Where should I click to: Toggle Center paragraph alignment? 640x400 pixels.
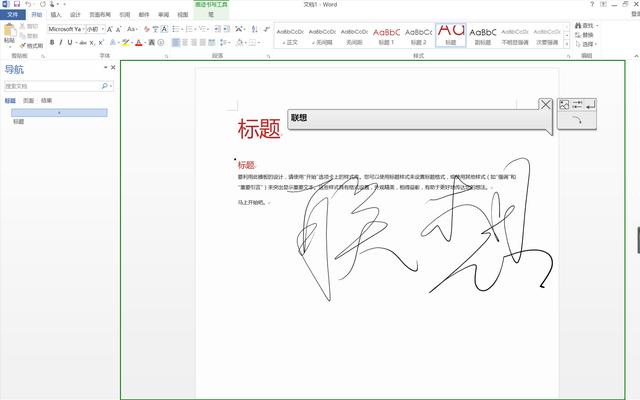(x=185, y=42)
